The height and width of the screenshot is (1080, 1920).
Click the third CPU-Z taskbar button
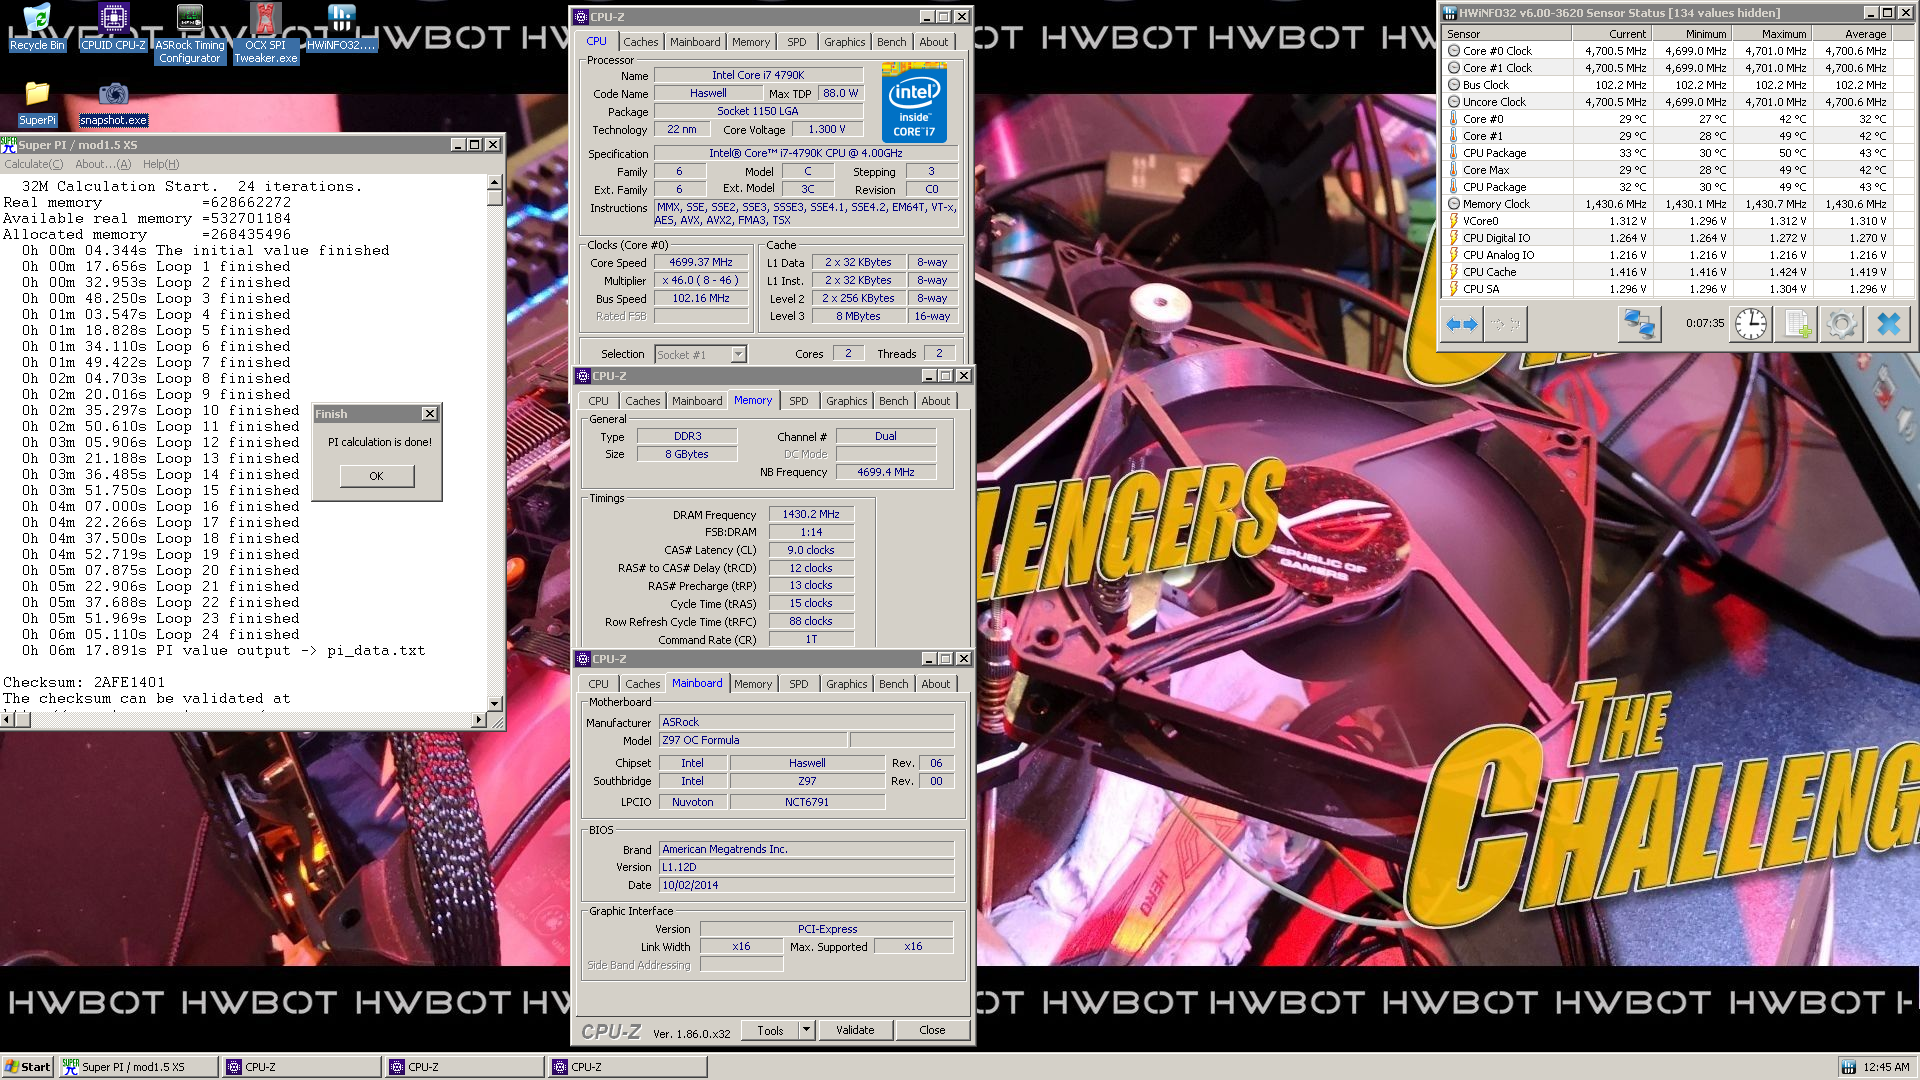tap(628, 1067)
